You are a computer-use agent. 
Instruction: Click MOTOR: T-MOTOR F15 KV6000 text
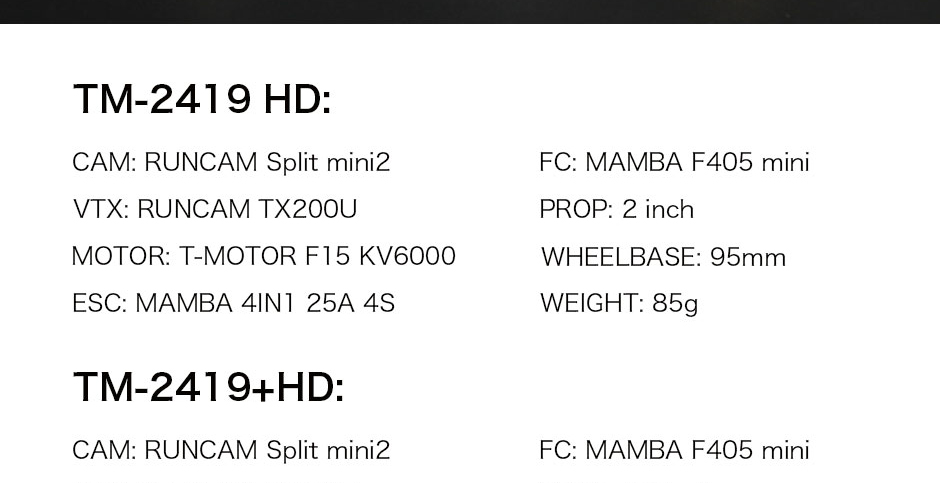pos(264,256)
